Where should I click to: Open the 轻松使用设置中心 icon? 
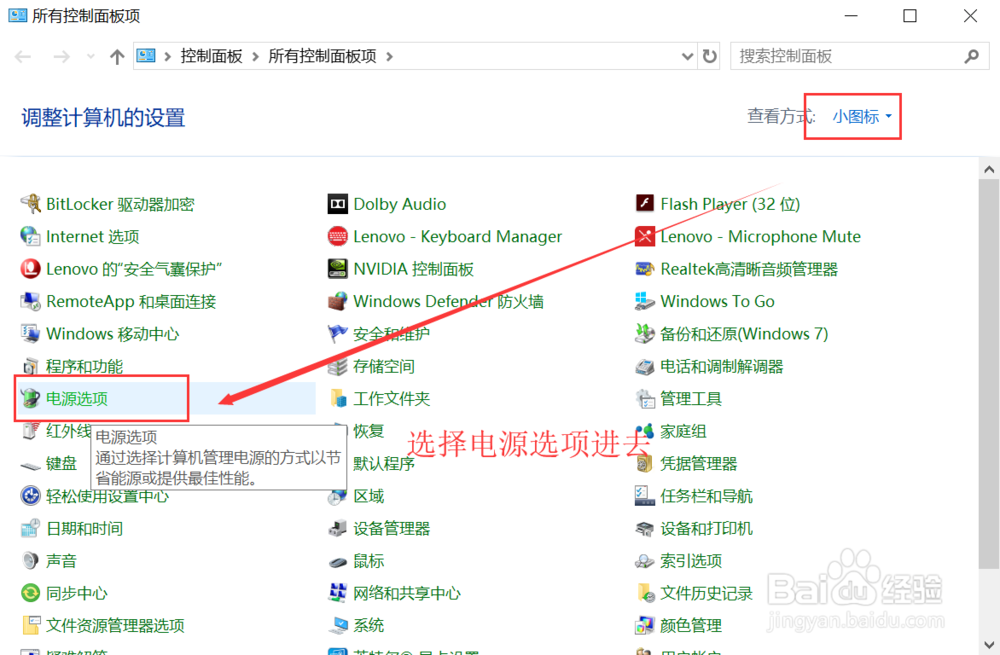tap(31, 496)
